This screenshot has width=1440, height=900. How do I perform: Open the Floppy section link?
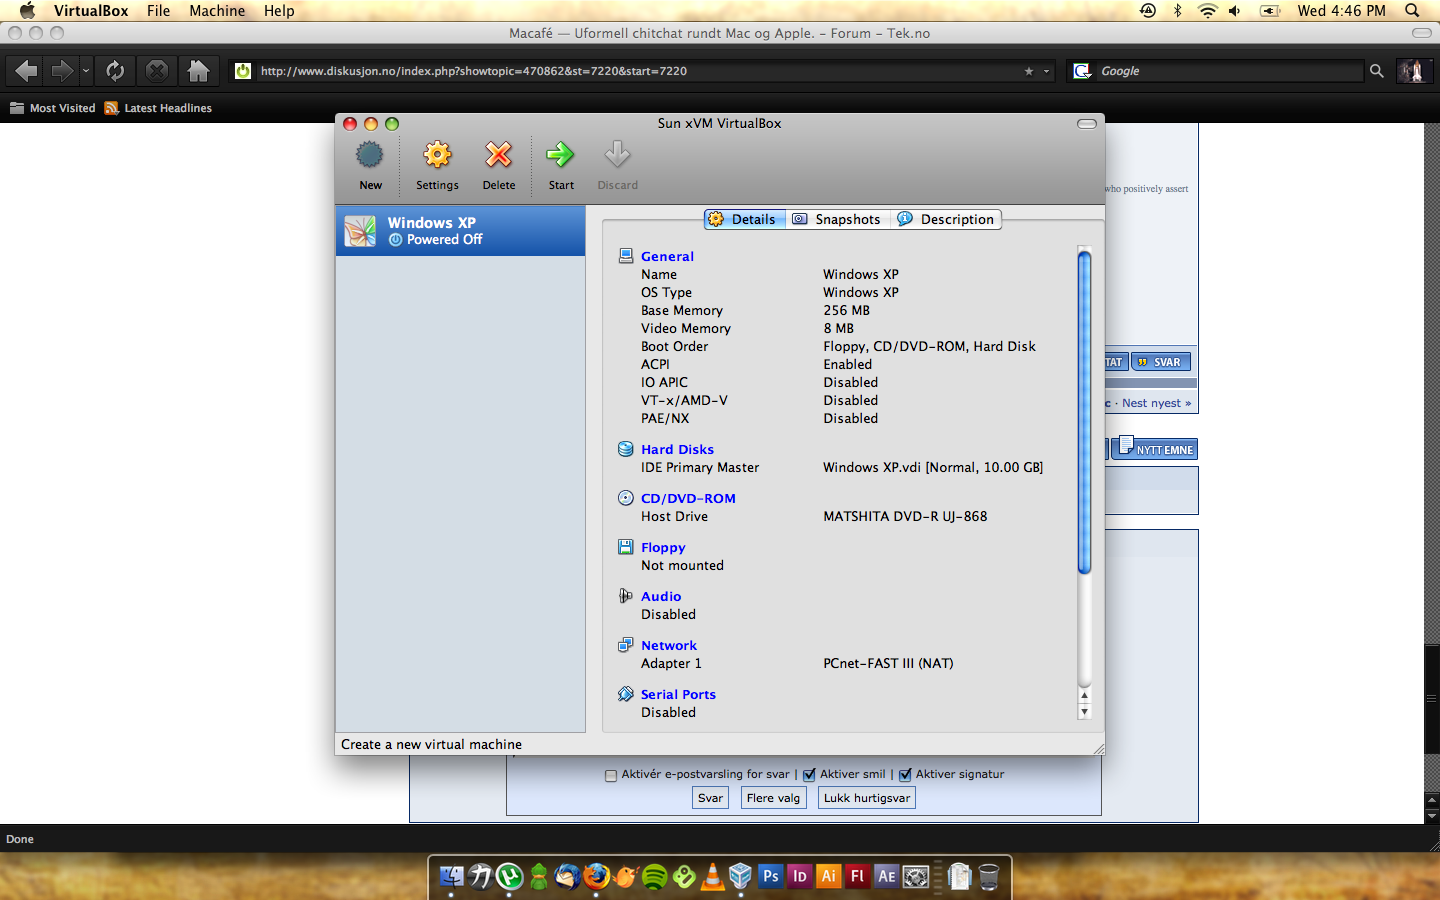[x=663, y=547]
